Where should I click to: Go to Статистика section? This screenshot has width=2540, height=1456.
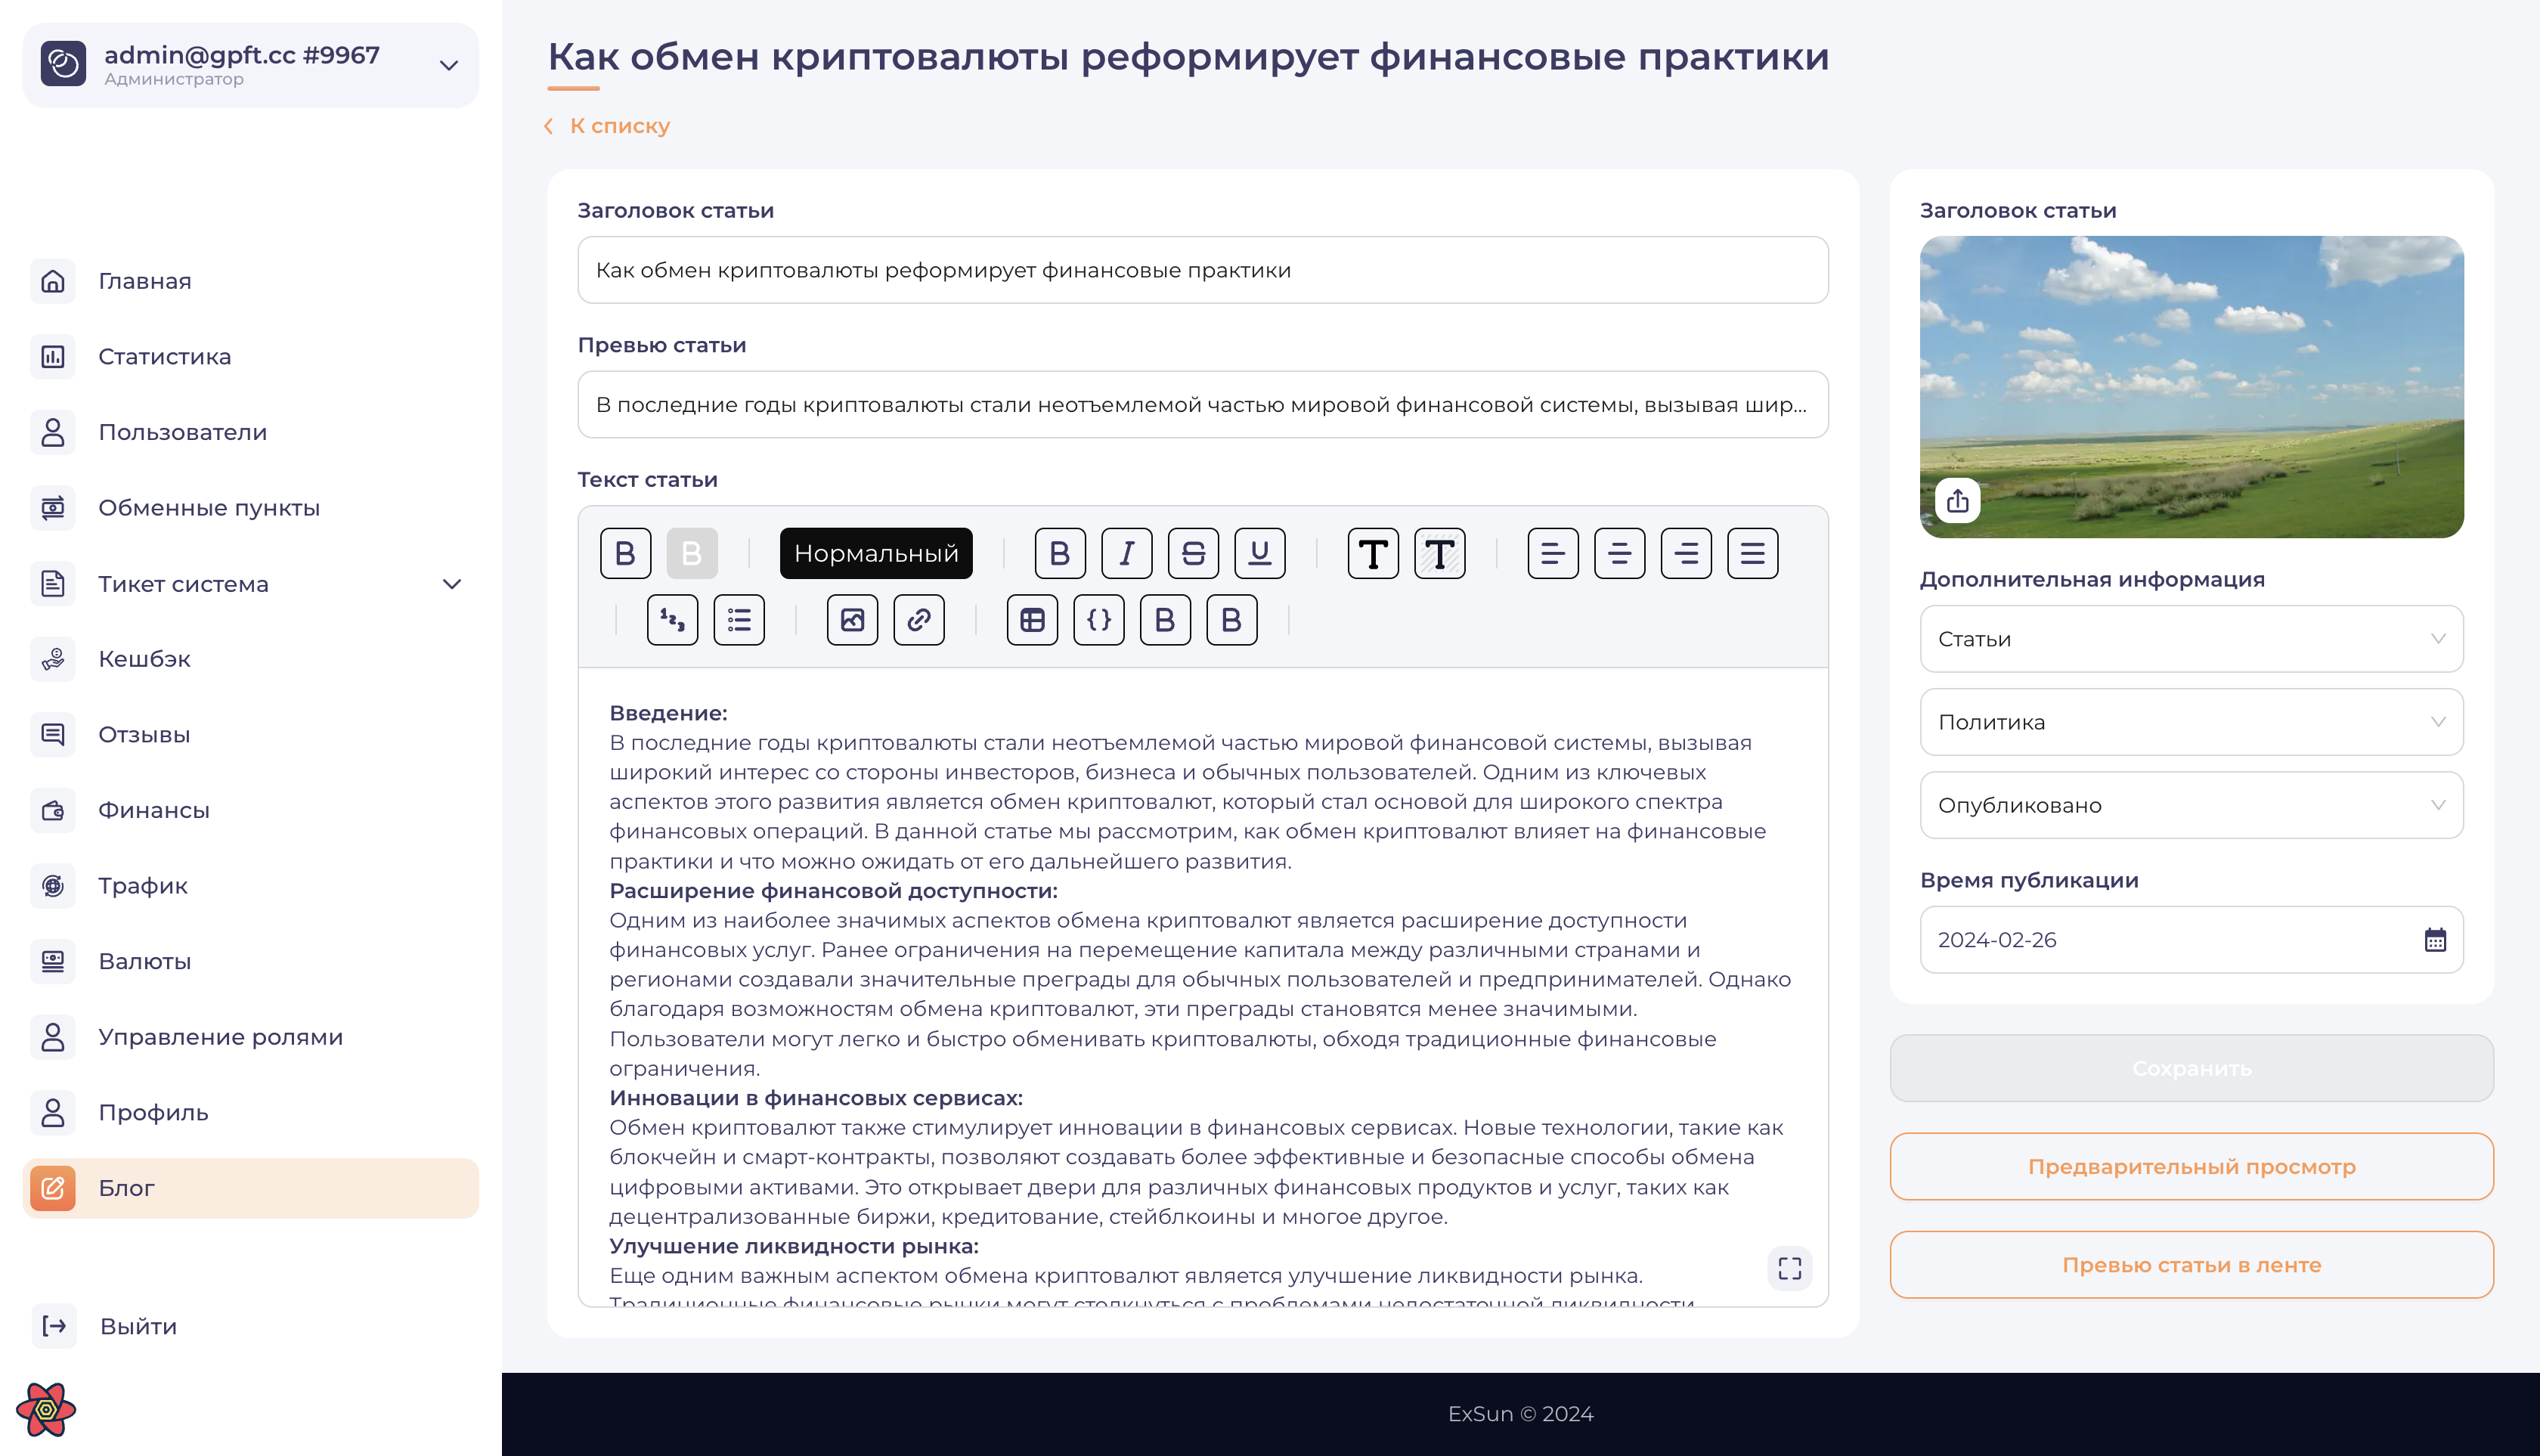[x=251, y=357]
